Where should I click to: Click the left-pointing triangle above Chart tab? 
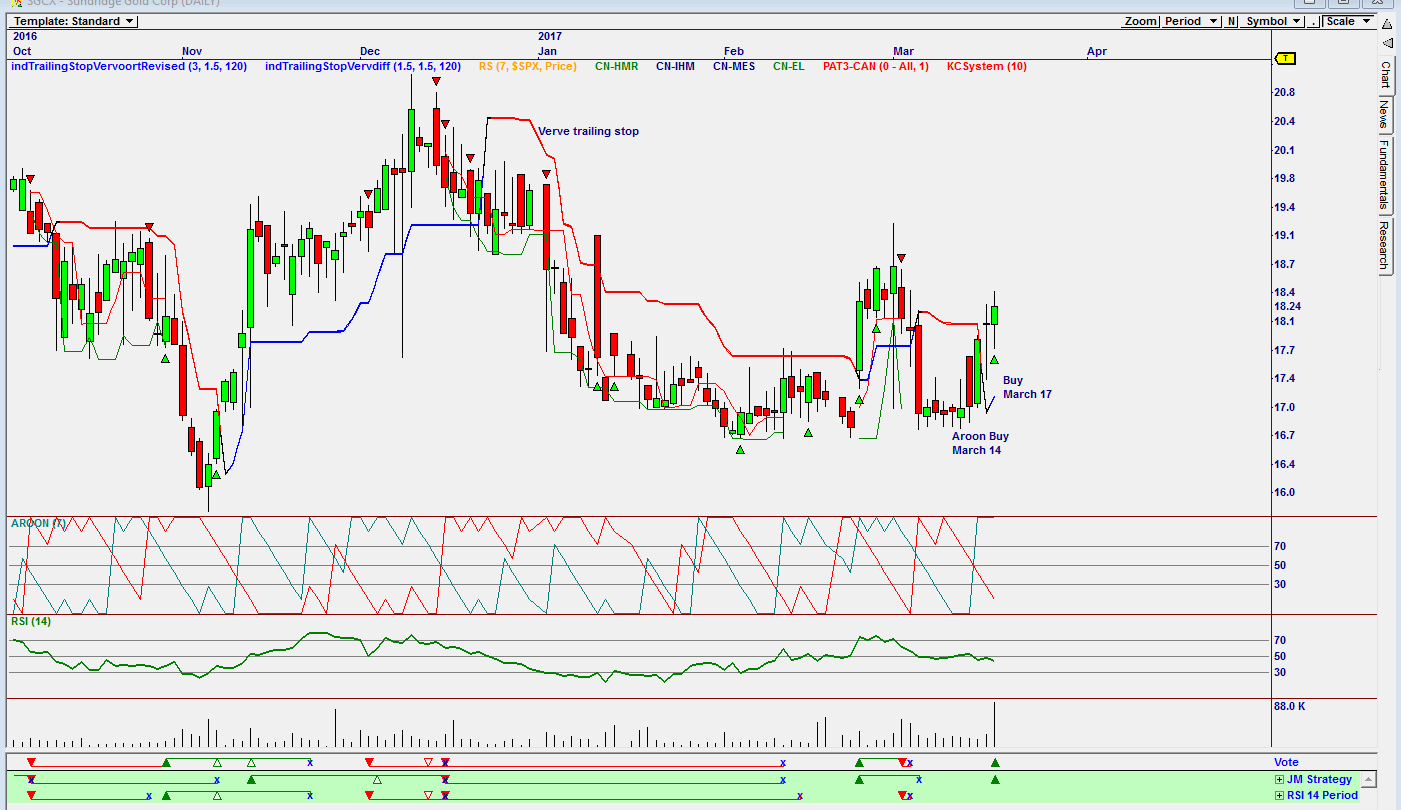[x=1387, y=42]
